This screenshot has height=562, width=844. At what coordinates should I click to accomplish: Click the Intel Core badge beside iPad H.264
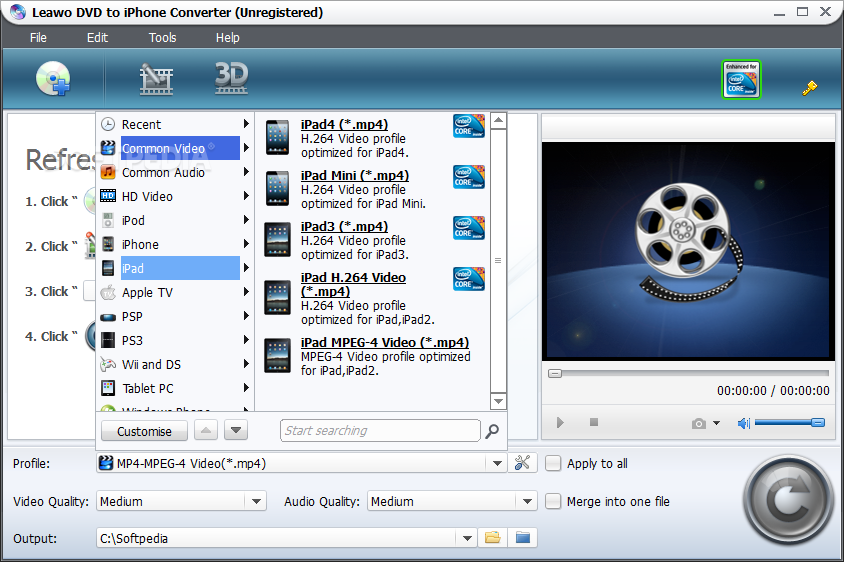(x=469, y=279)
